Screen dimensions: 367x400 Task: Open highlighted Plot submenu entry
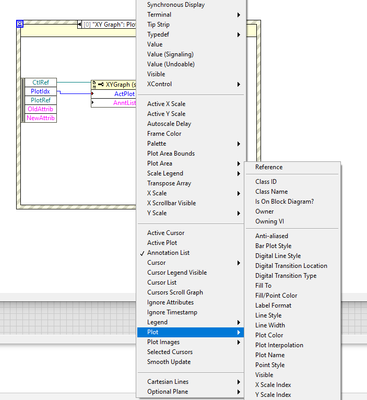pyautogui.click(x=191, y=332)
